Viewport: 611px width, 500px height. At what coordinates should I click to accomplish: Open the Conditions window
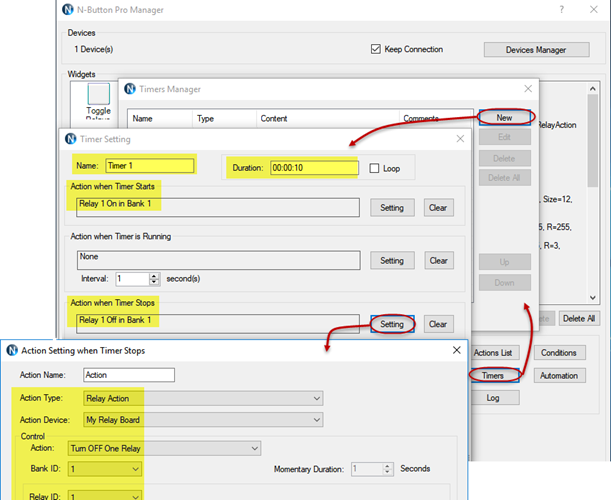point(559,353)
